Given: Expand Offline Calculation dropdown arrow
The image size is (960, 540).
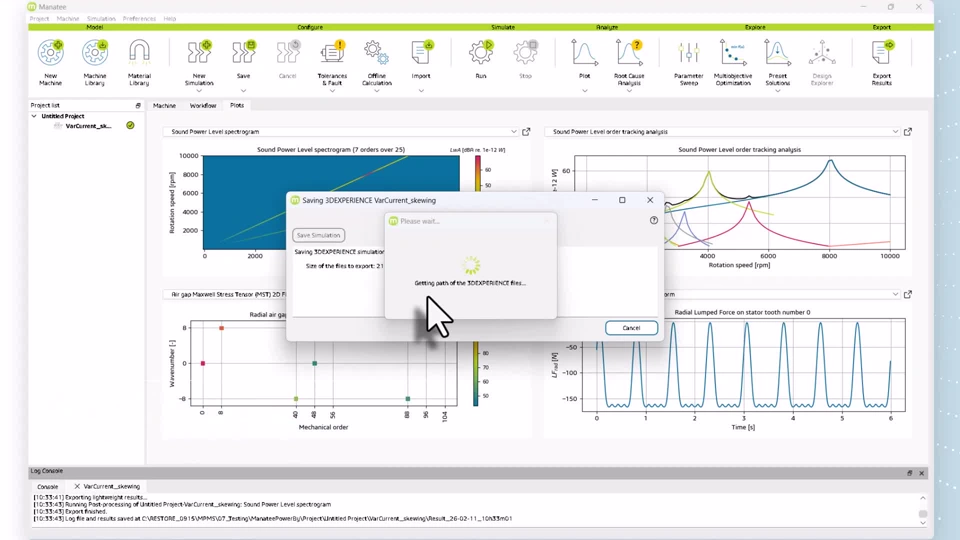Looking at the screenshot, I should (377, 91).
